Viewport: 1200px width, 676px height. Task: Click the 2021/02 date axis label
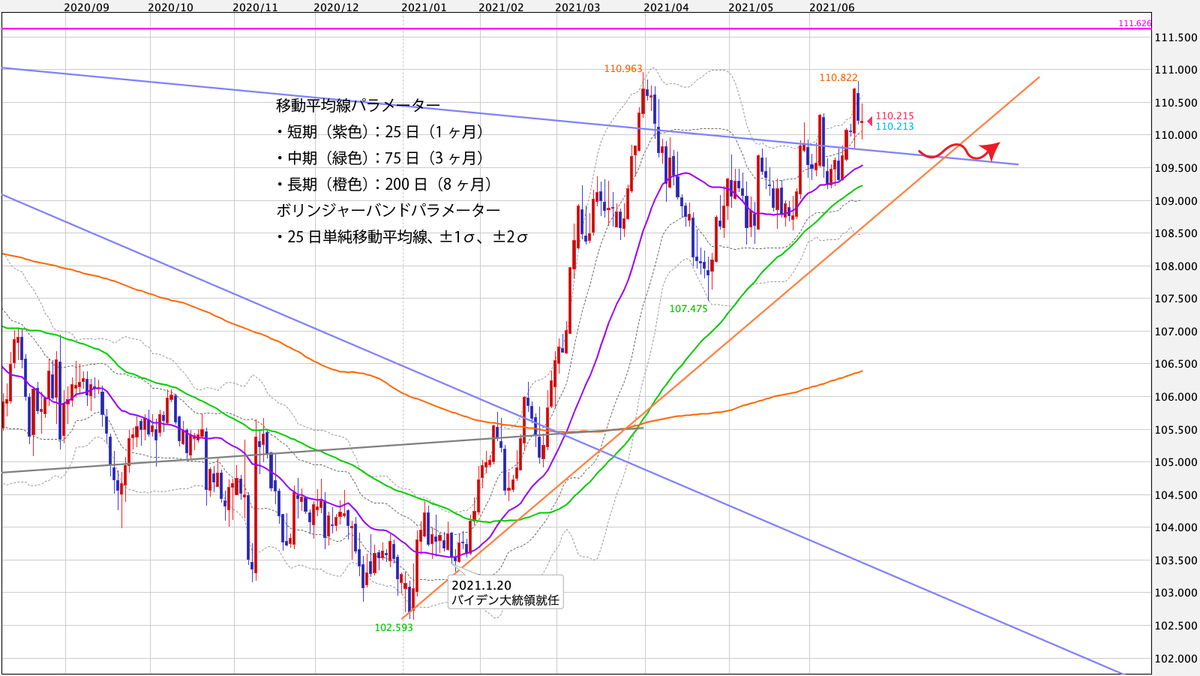point(501,7)
